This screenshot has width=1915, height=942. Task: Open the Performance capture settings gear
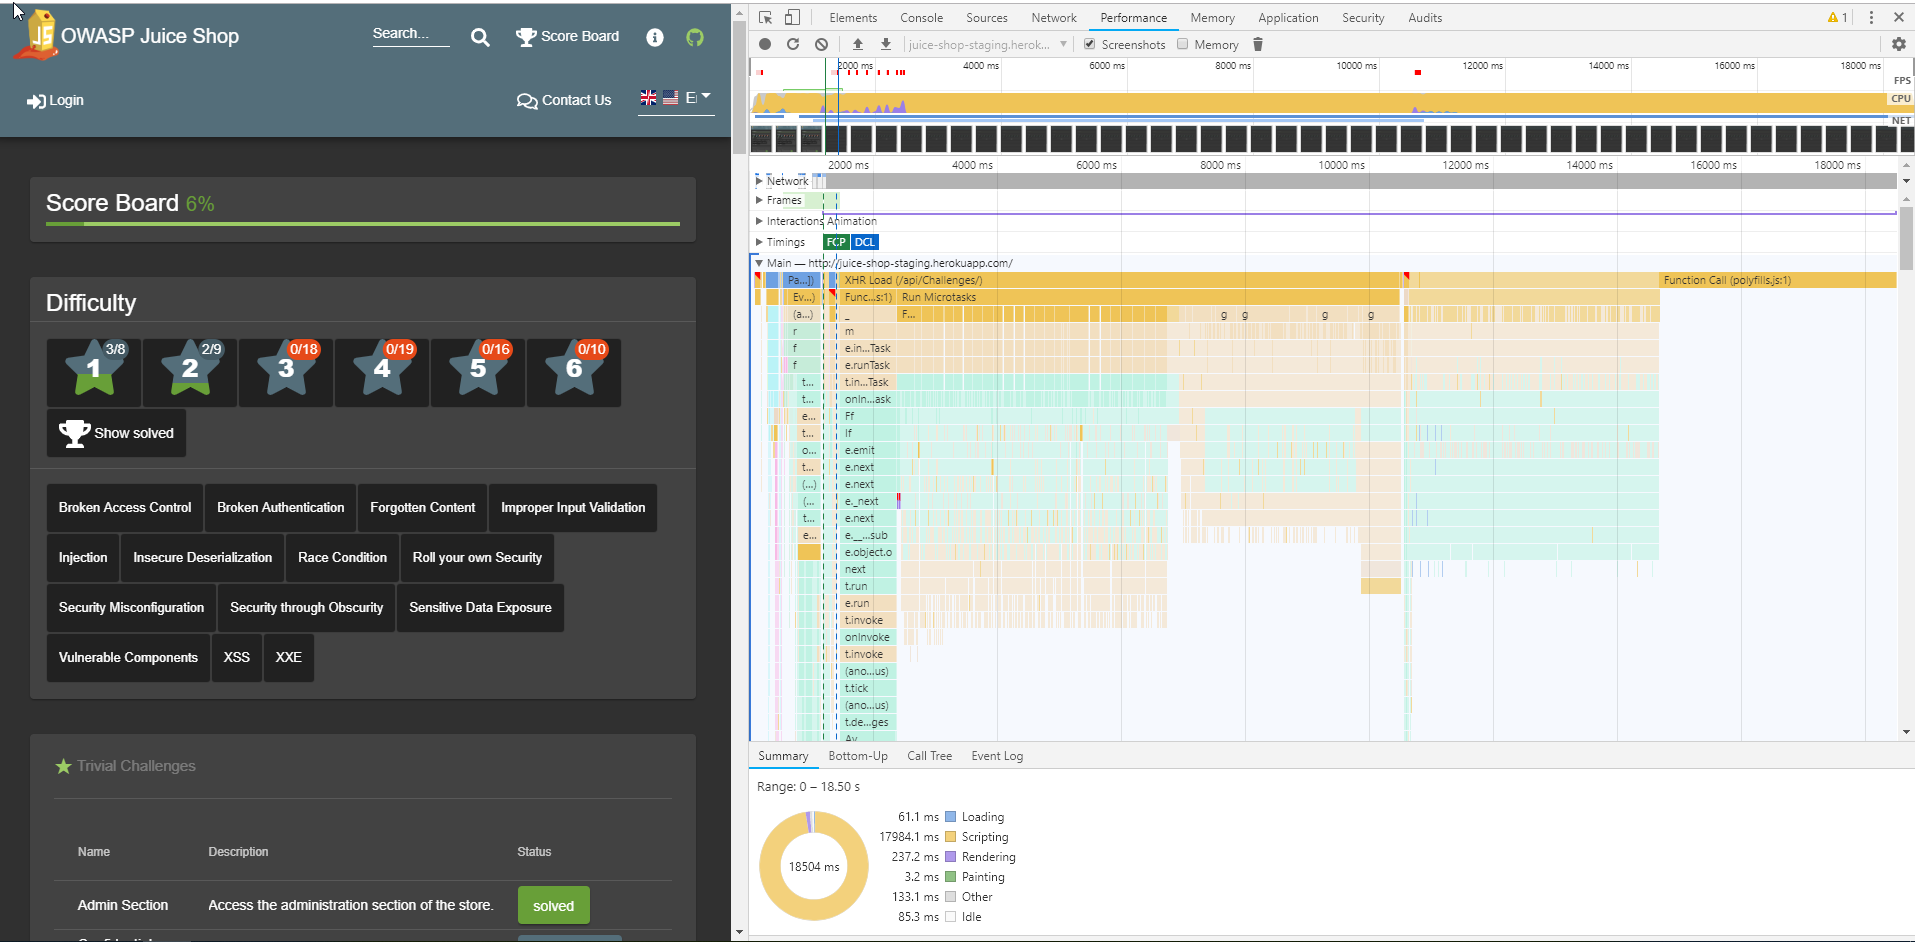[x=1899, y=44]
